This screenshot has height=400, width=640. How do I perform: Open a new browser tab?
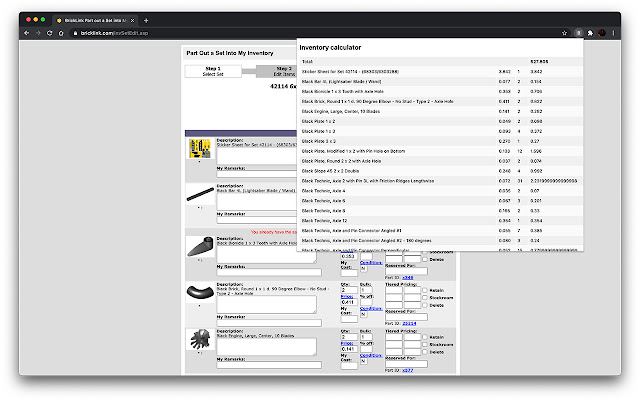pos(146,20)
